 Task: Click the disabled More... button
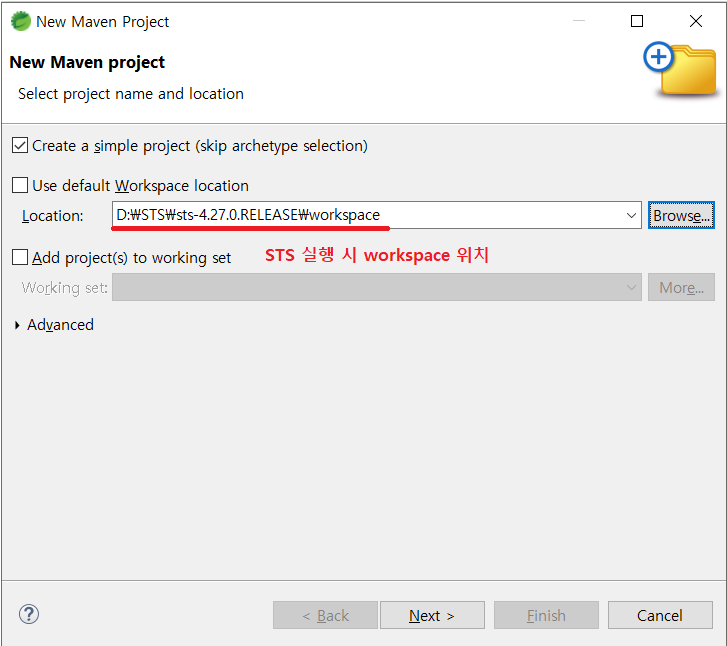pyautogui.click(x=681, y=288)
